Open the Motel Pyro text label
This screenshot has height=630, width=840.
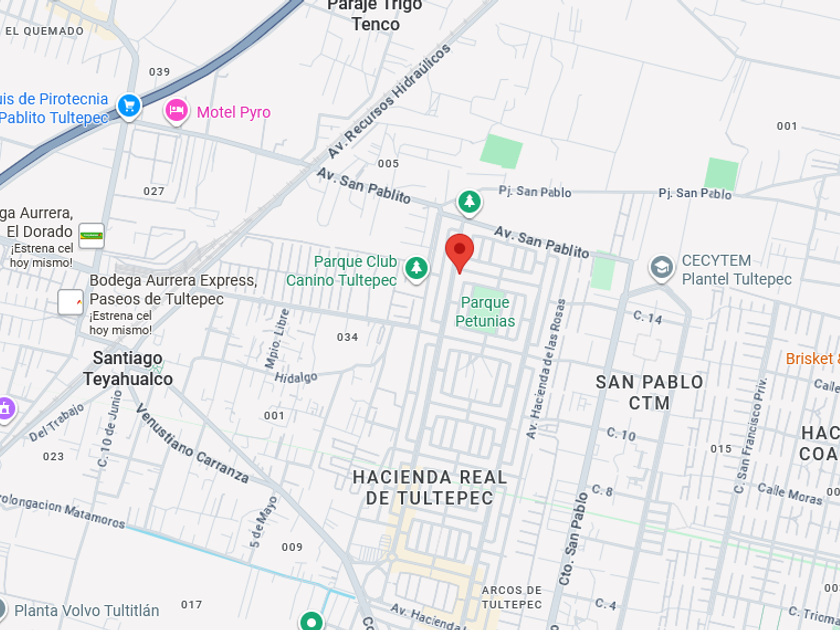pos(234,112)
